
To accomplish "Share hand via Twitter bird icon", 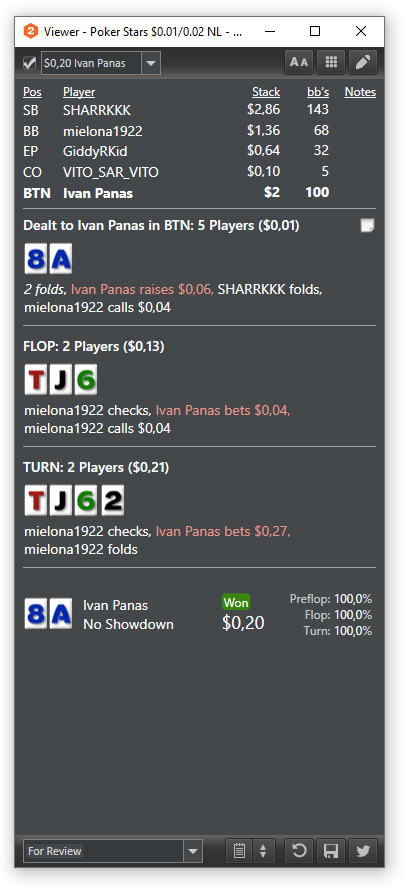I will click(363, 851).
